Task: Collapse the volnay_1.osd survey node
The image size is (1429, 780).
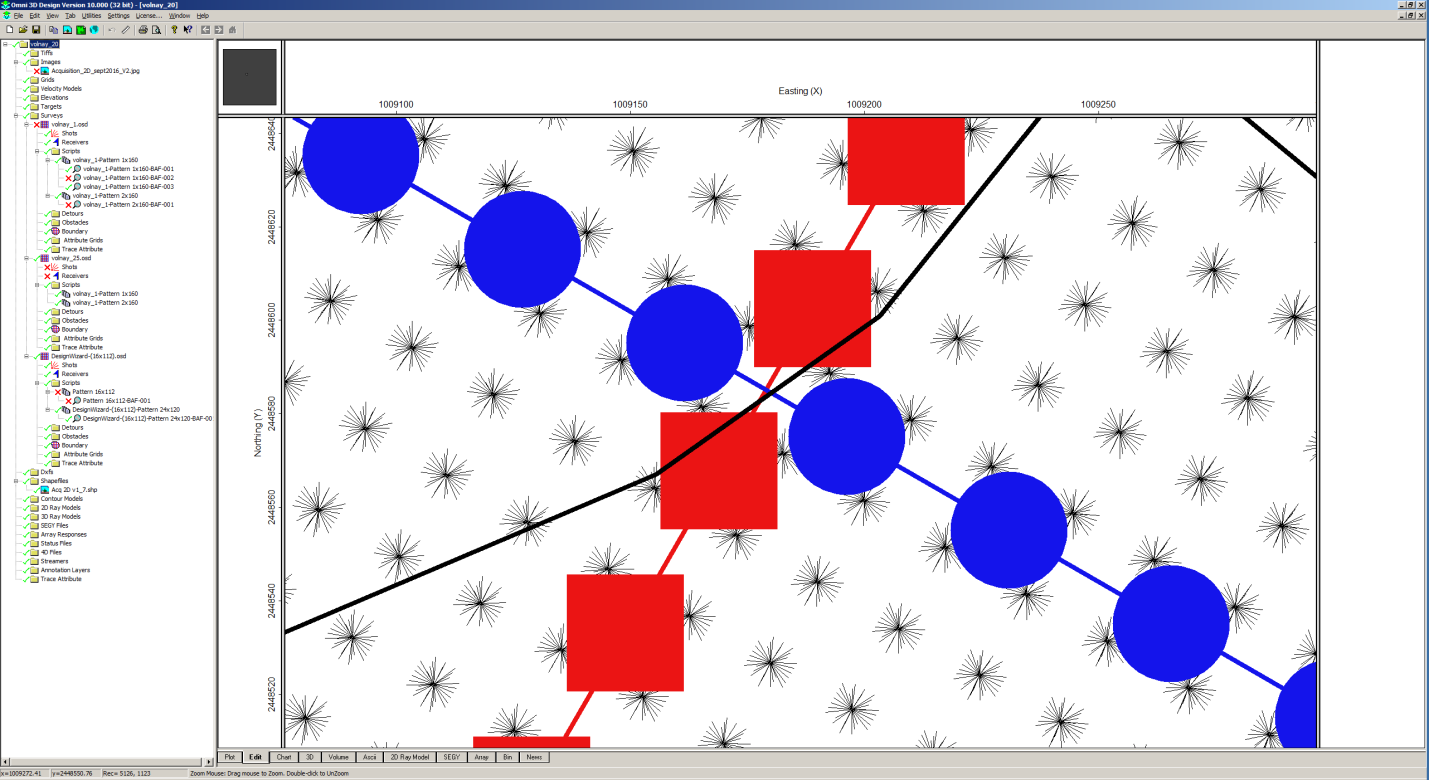Action: 27,125
